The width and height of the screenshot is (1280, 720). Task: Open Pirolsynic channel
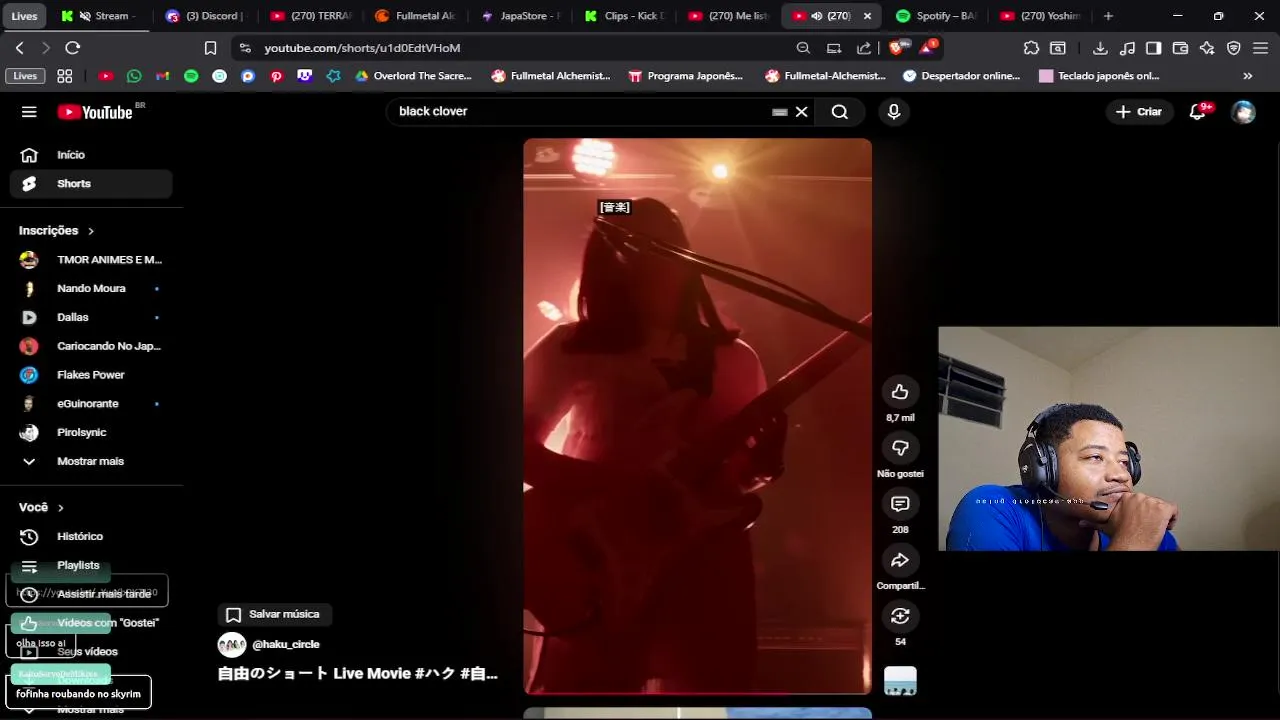click(x=91, y=433)
